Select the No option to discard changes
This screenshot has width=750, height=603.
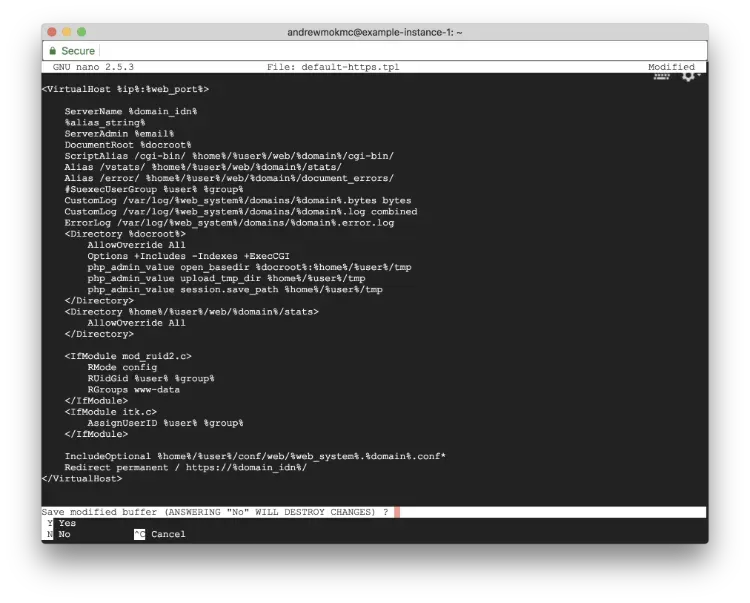pyautogui.click(x=64, y=534)
